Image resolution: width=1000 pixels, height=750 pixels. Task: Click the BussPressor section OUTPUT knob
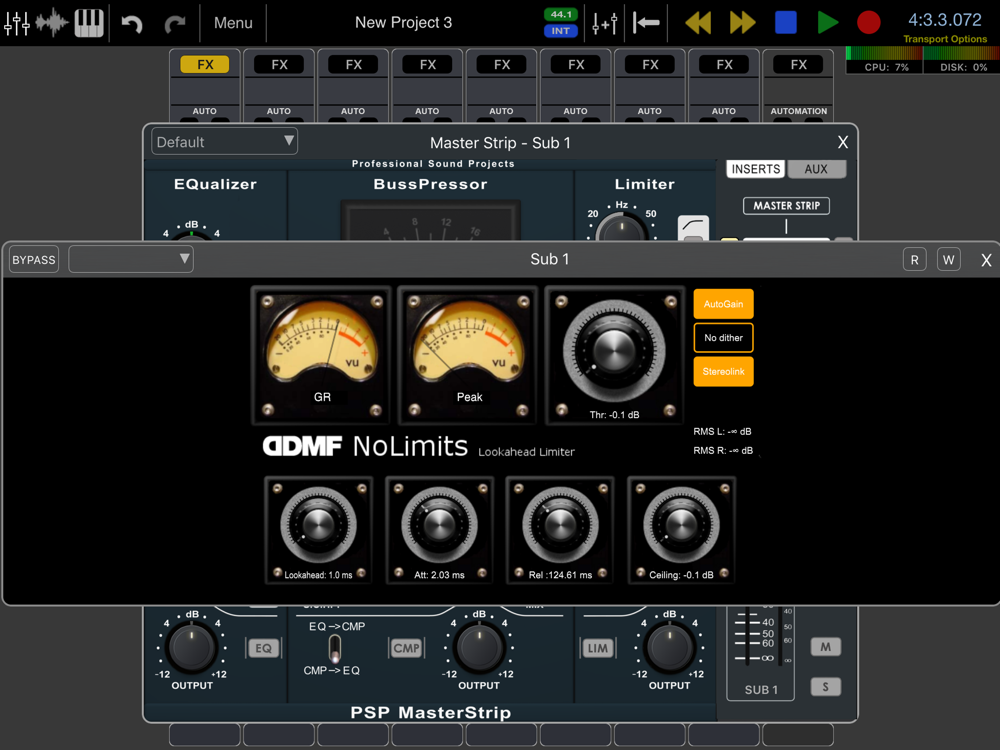(478, 648)
